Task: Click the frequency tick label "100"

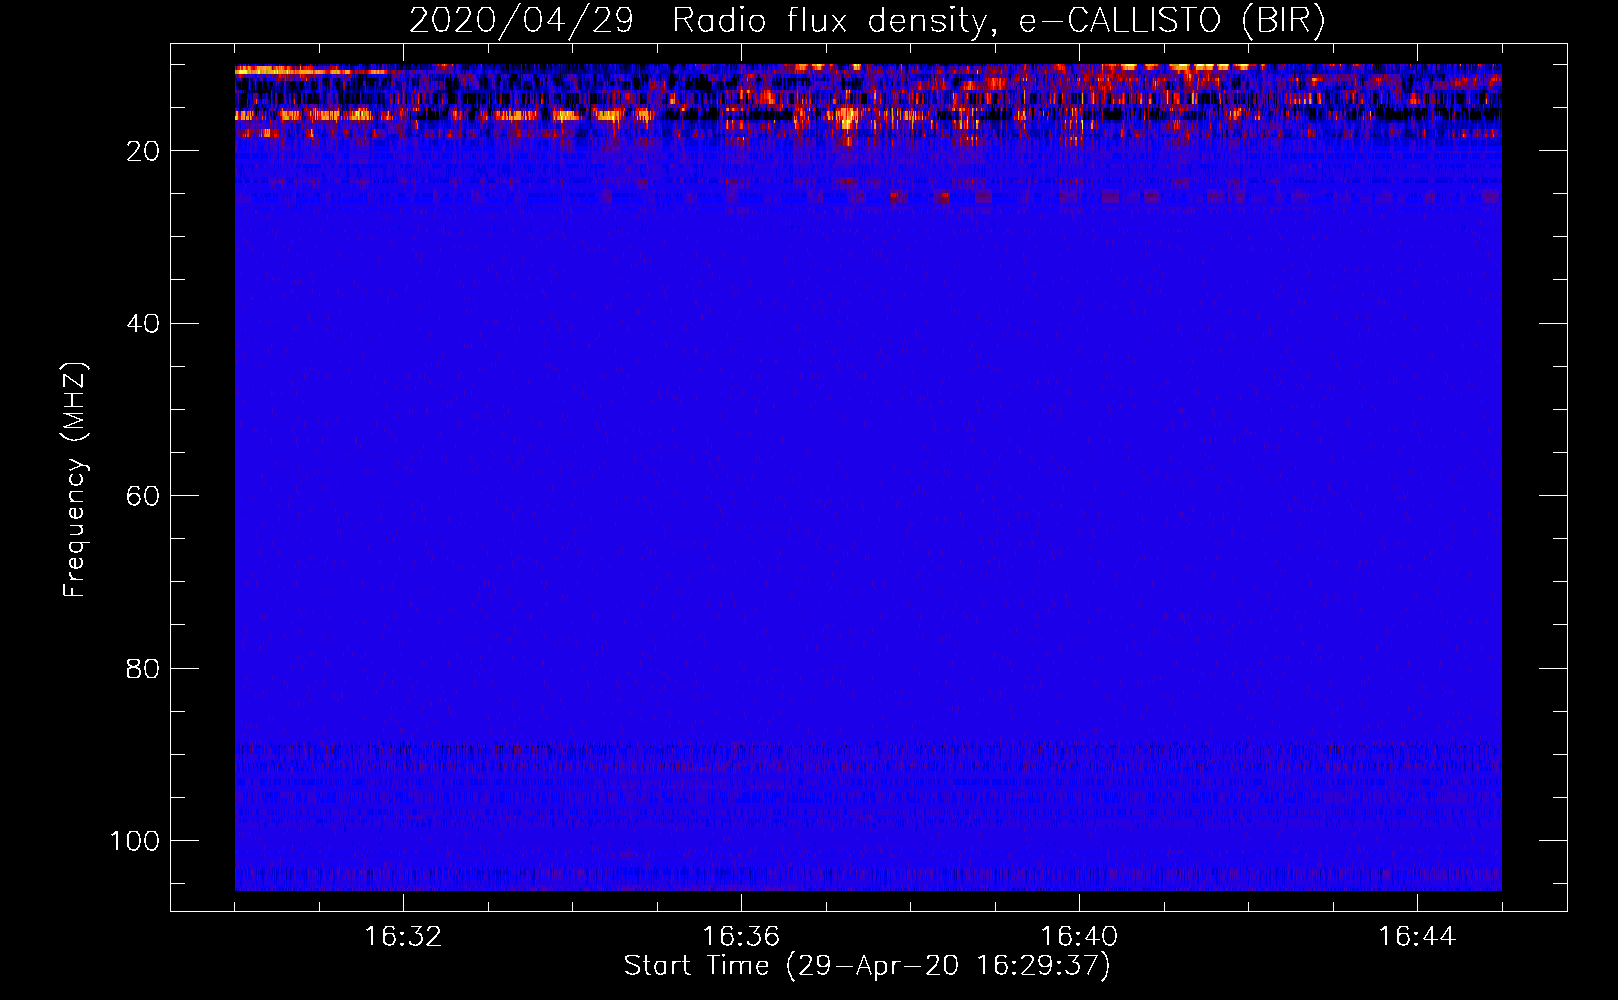Action: tap(135, 841)
